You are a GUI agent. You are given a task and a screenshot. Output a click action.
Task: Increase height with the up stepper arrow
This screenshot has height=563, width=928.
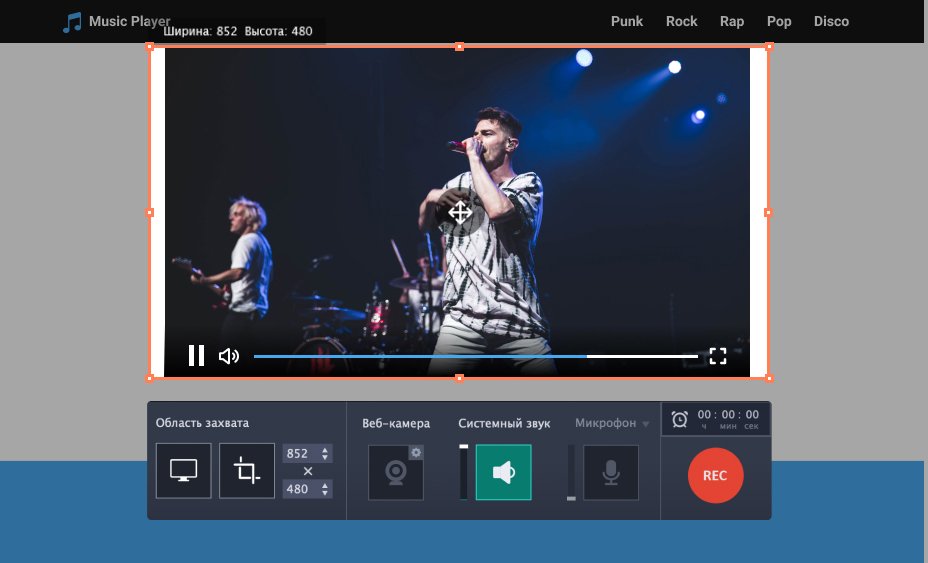click(325, 485)
